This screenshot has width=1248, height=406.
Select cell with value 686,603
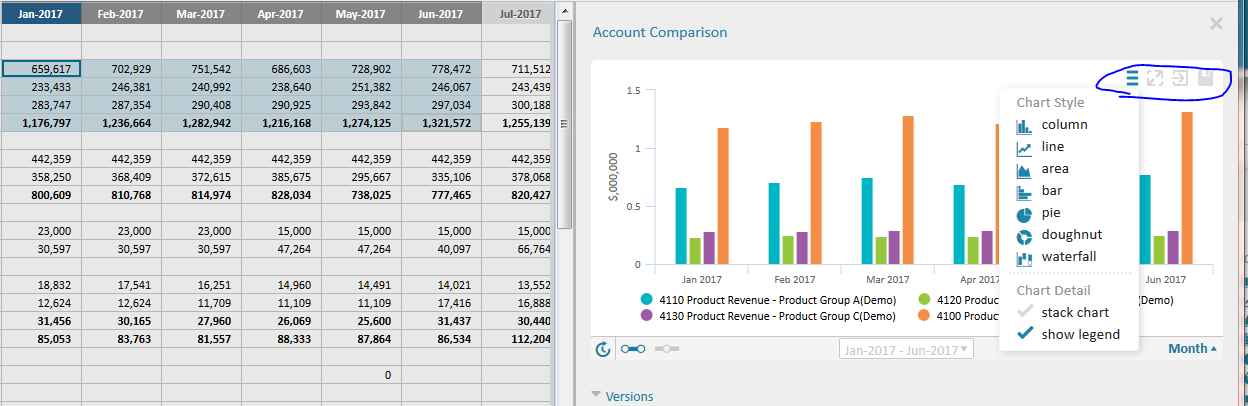[281, 69]
